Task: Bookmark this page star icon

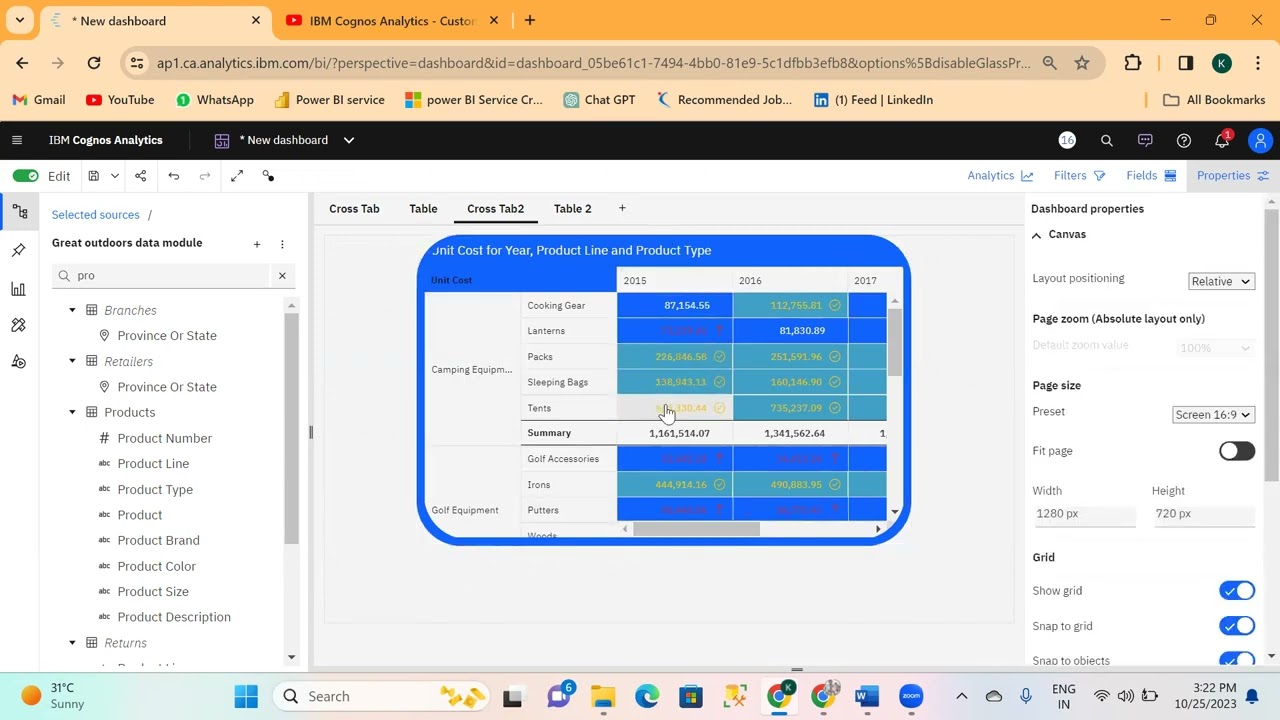Action: 1082,63
